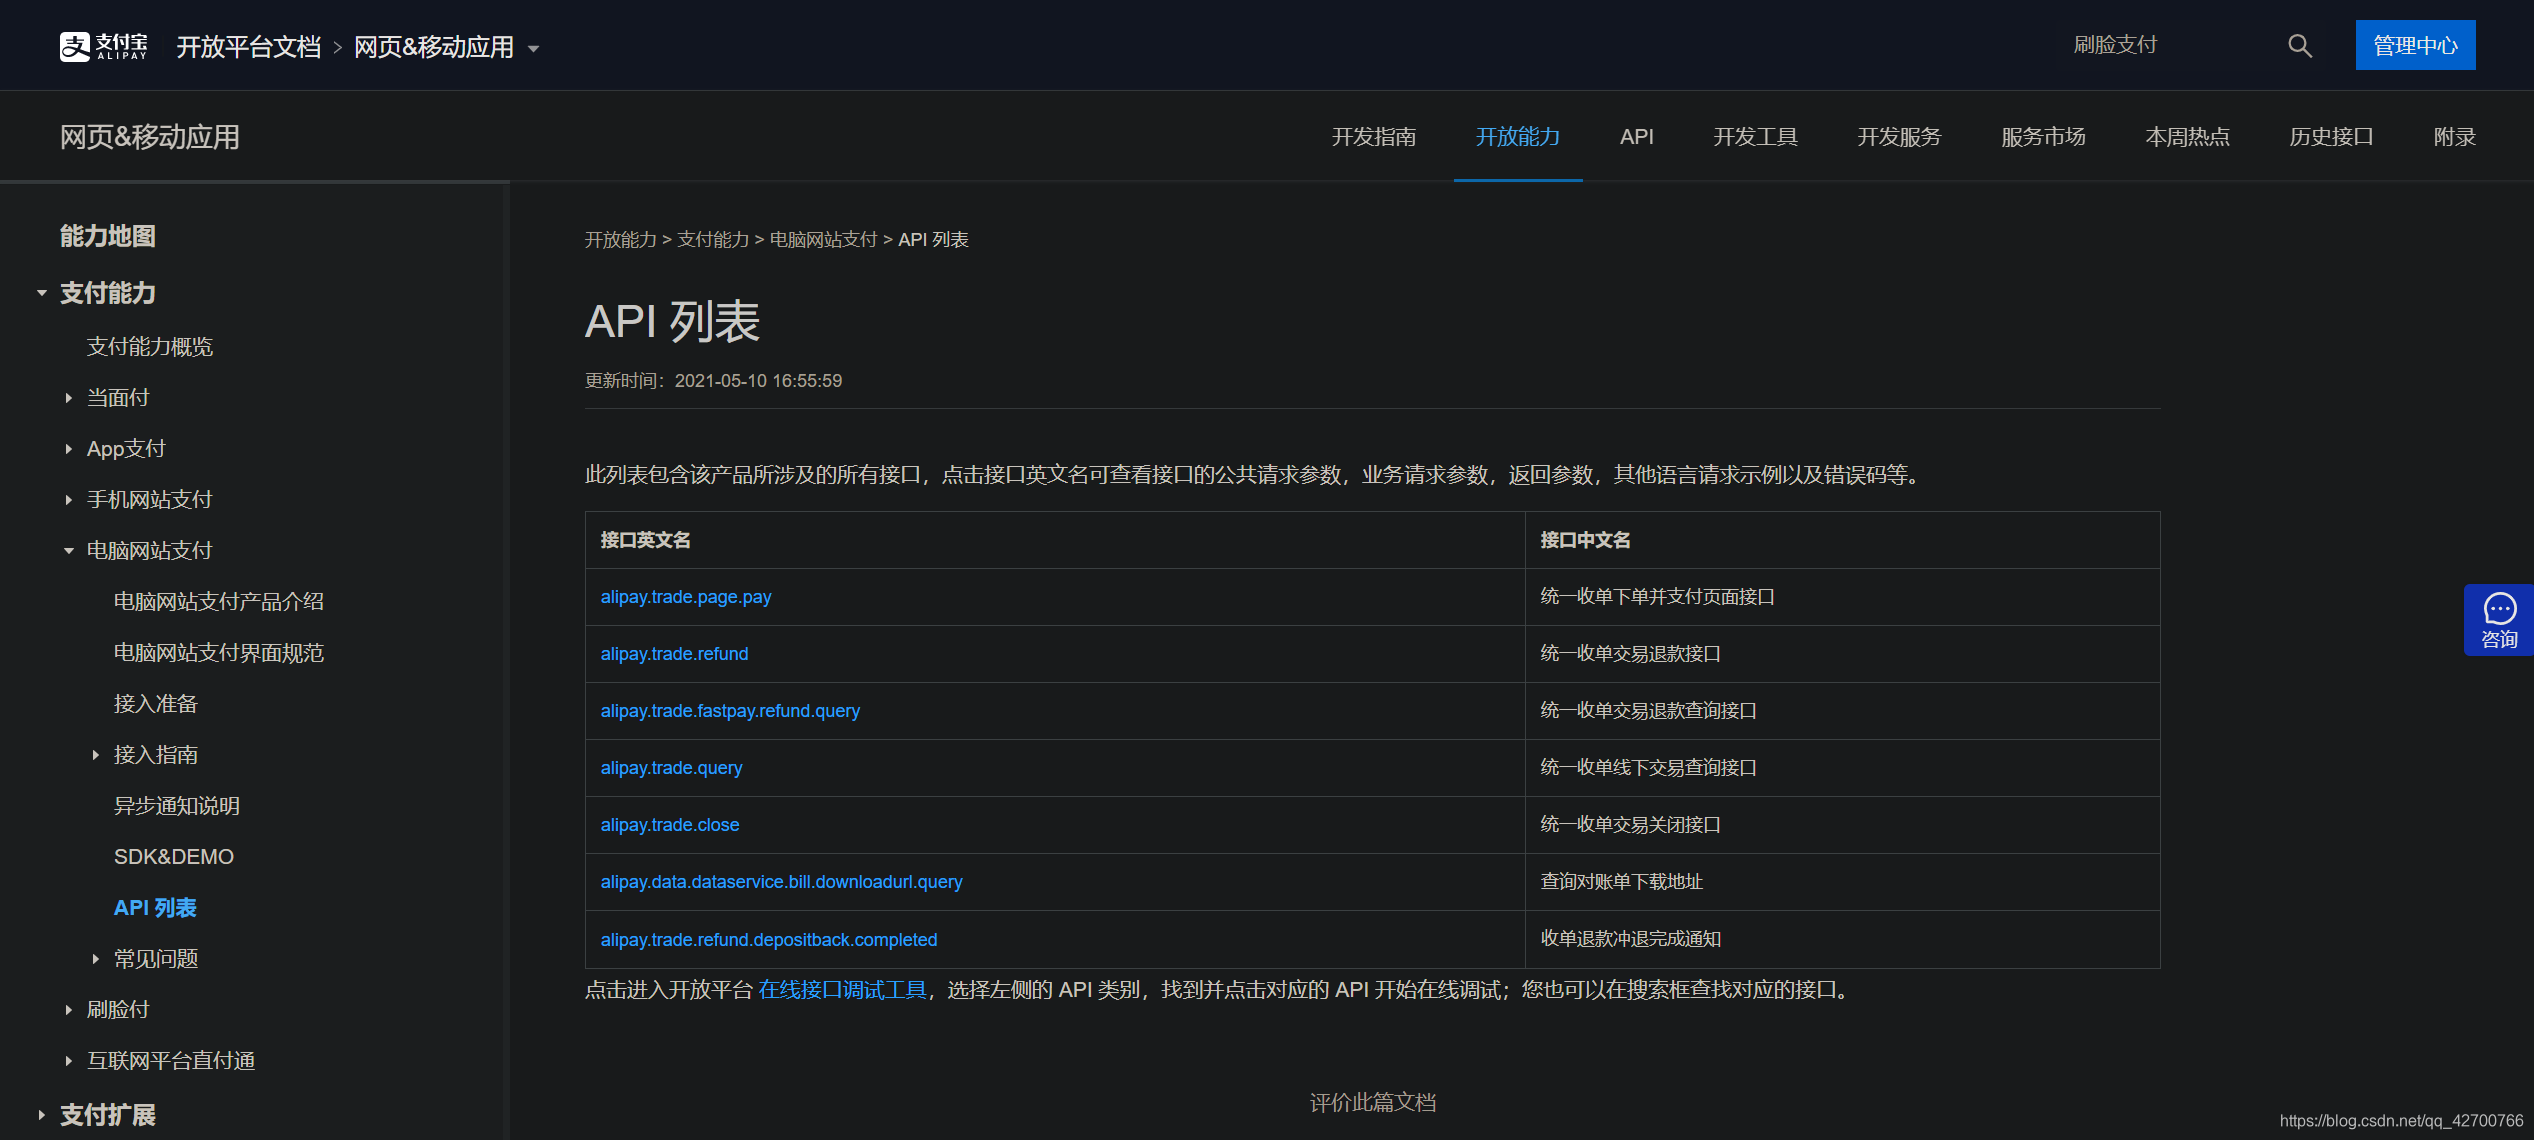Screen dimensions: 2534x1140
Task: Open alipay.data.dataservice.bill.downloadurl.query link
Action: 781,882
